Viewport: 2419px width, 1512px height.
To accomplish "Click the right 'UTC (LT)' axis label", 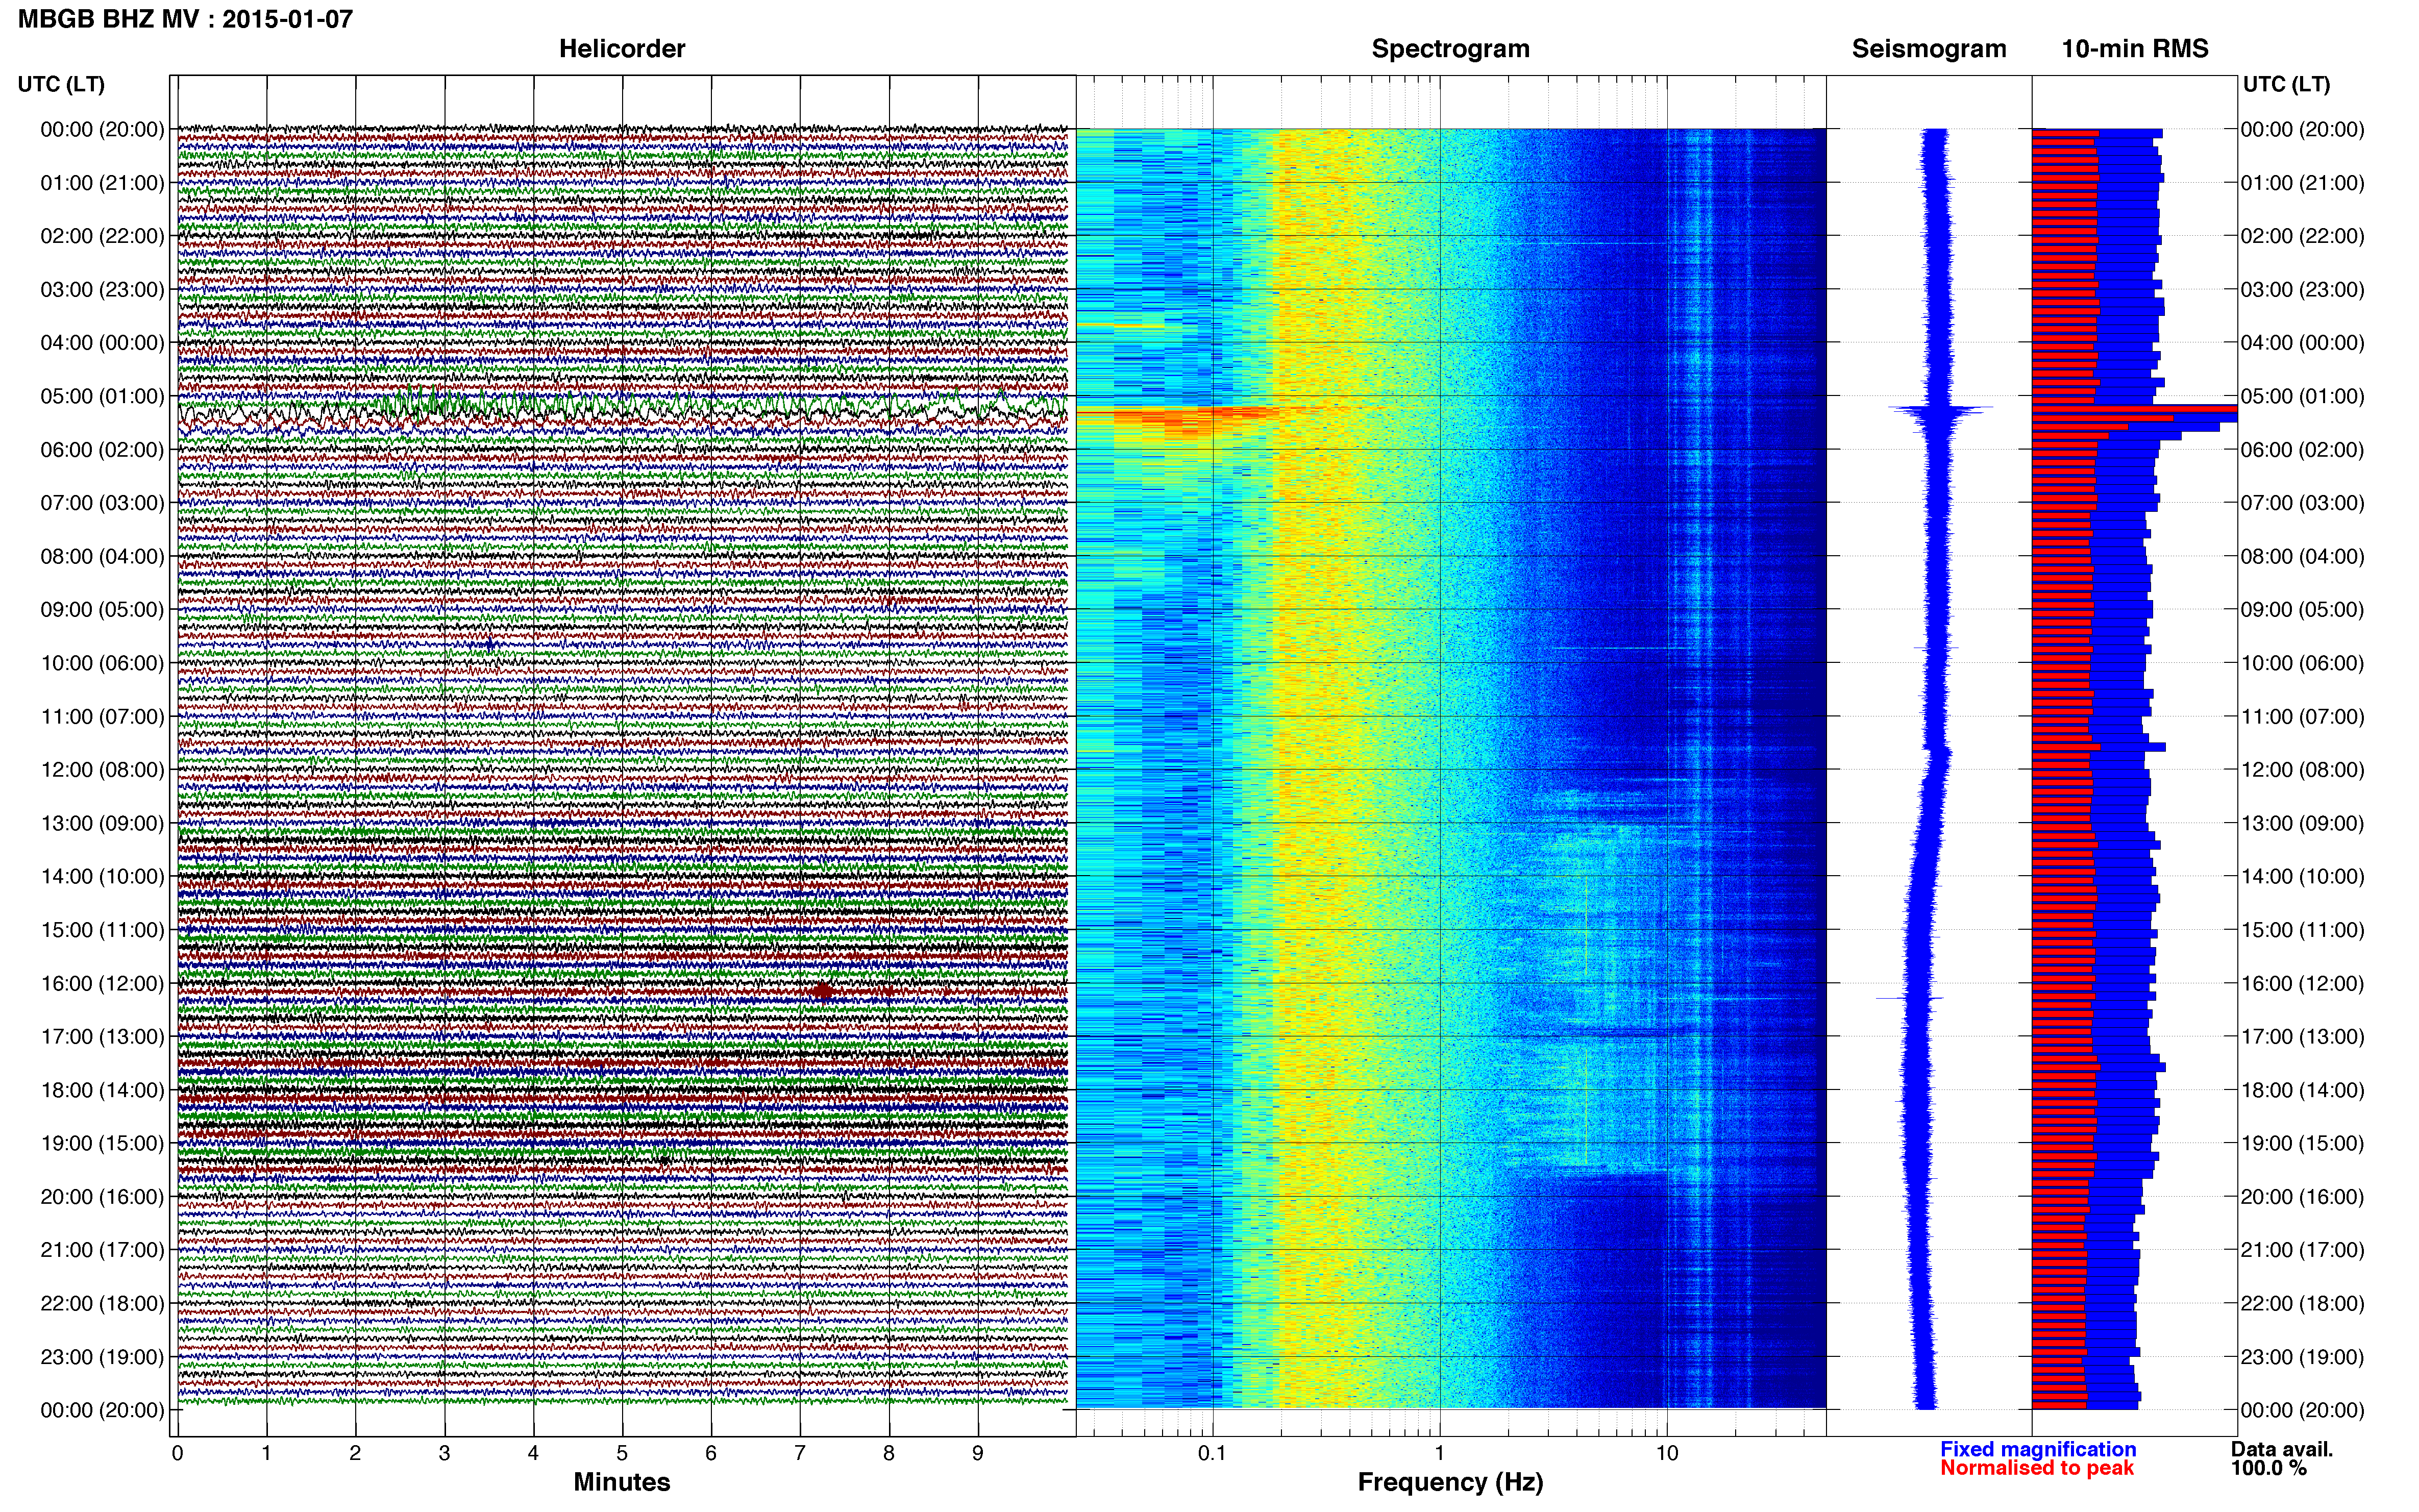I will coord(2286,84).
